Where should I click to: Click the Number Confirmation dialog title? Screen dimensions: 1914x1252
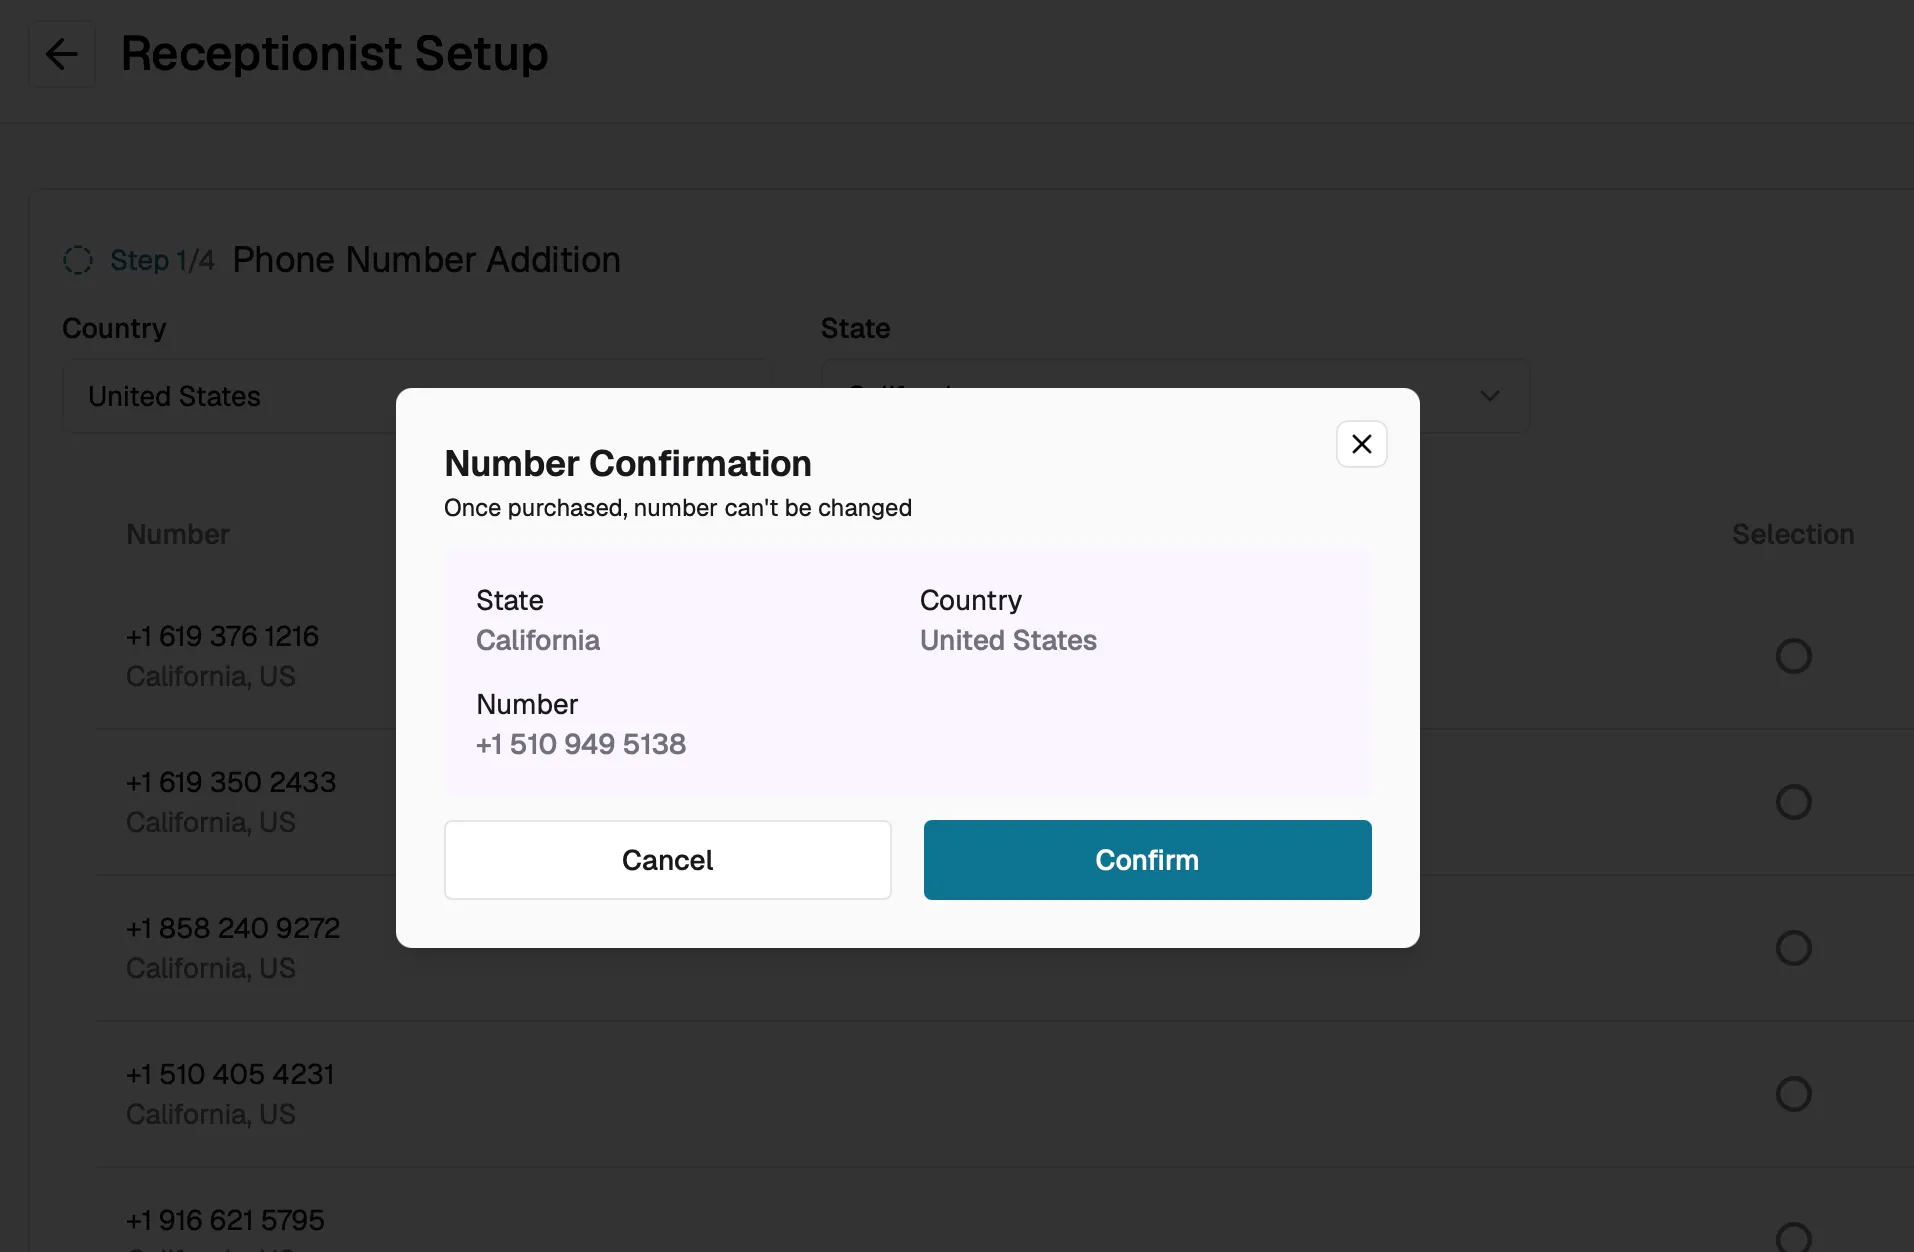coord(628,463)
